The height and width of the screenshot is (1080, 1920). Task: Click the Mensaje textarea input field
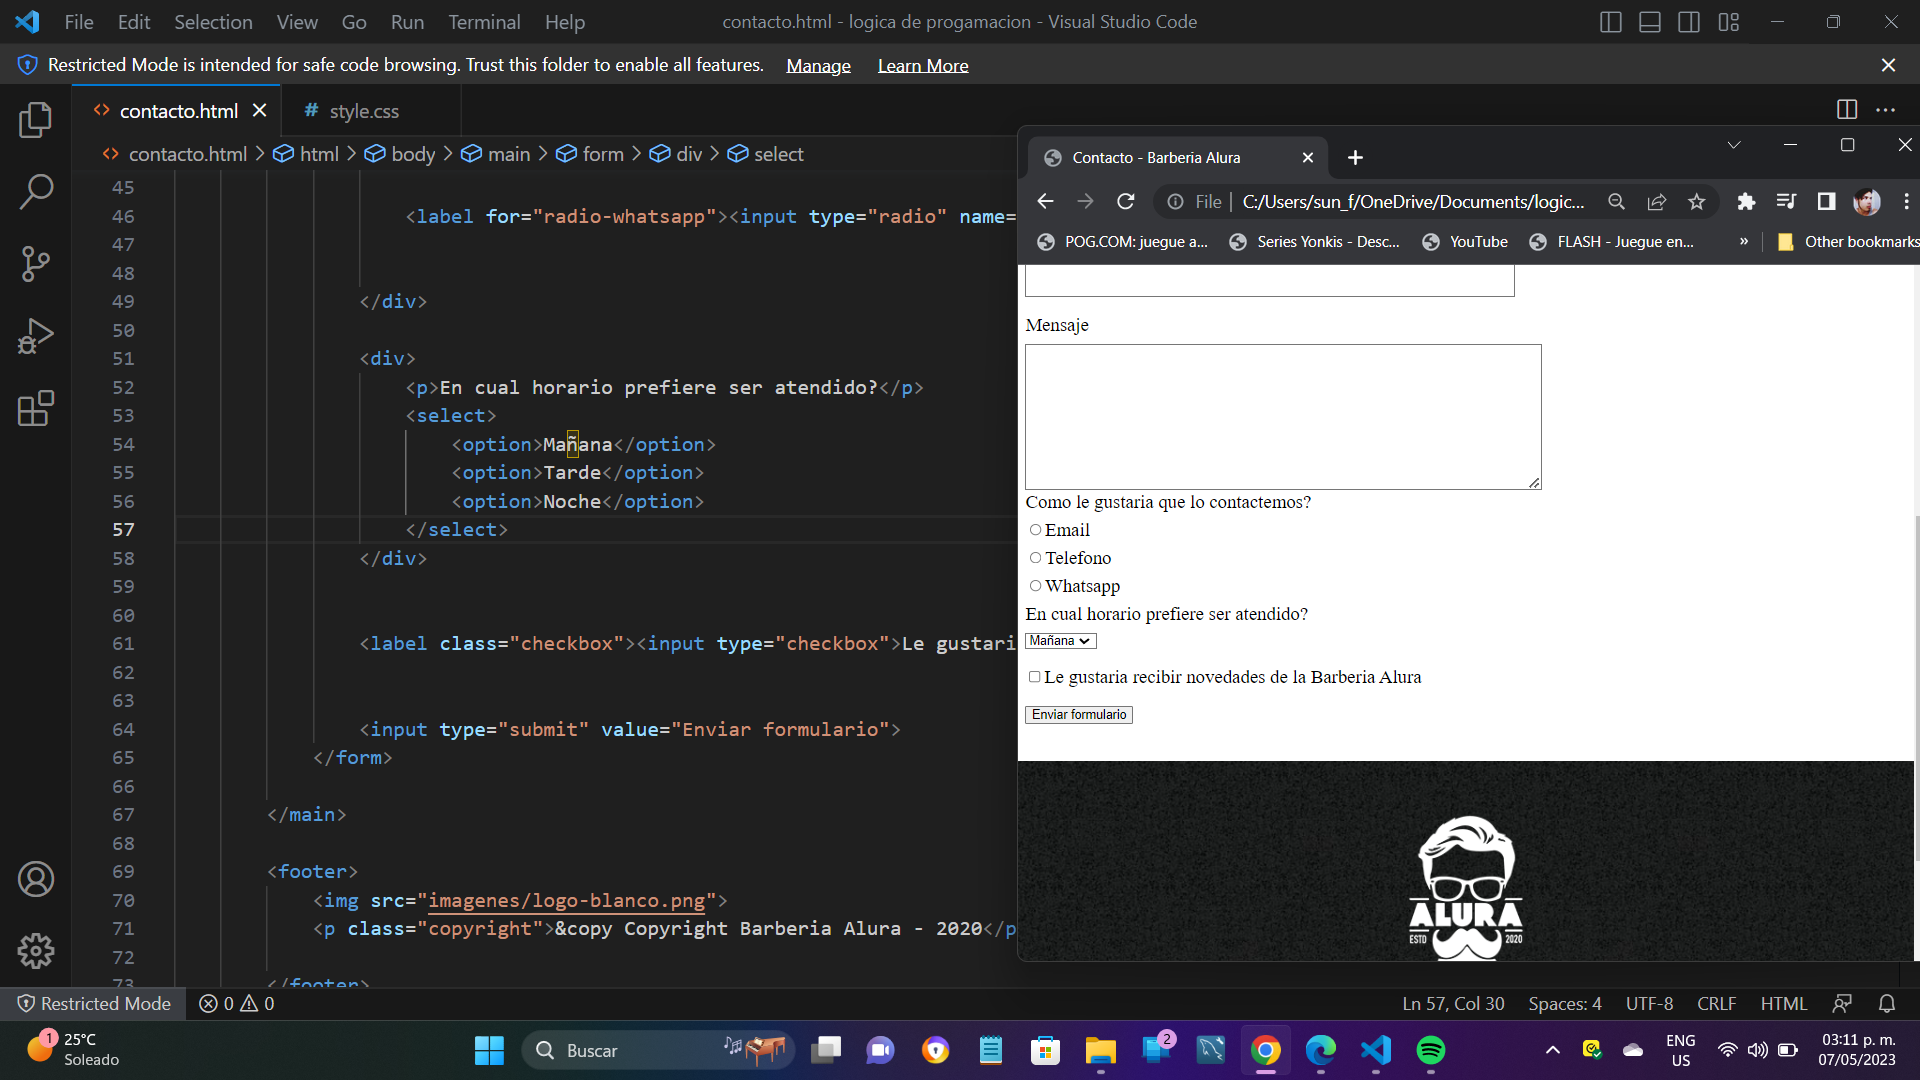coord(1284,417)
